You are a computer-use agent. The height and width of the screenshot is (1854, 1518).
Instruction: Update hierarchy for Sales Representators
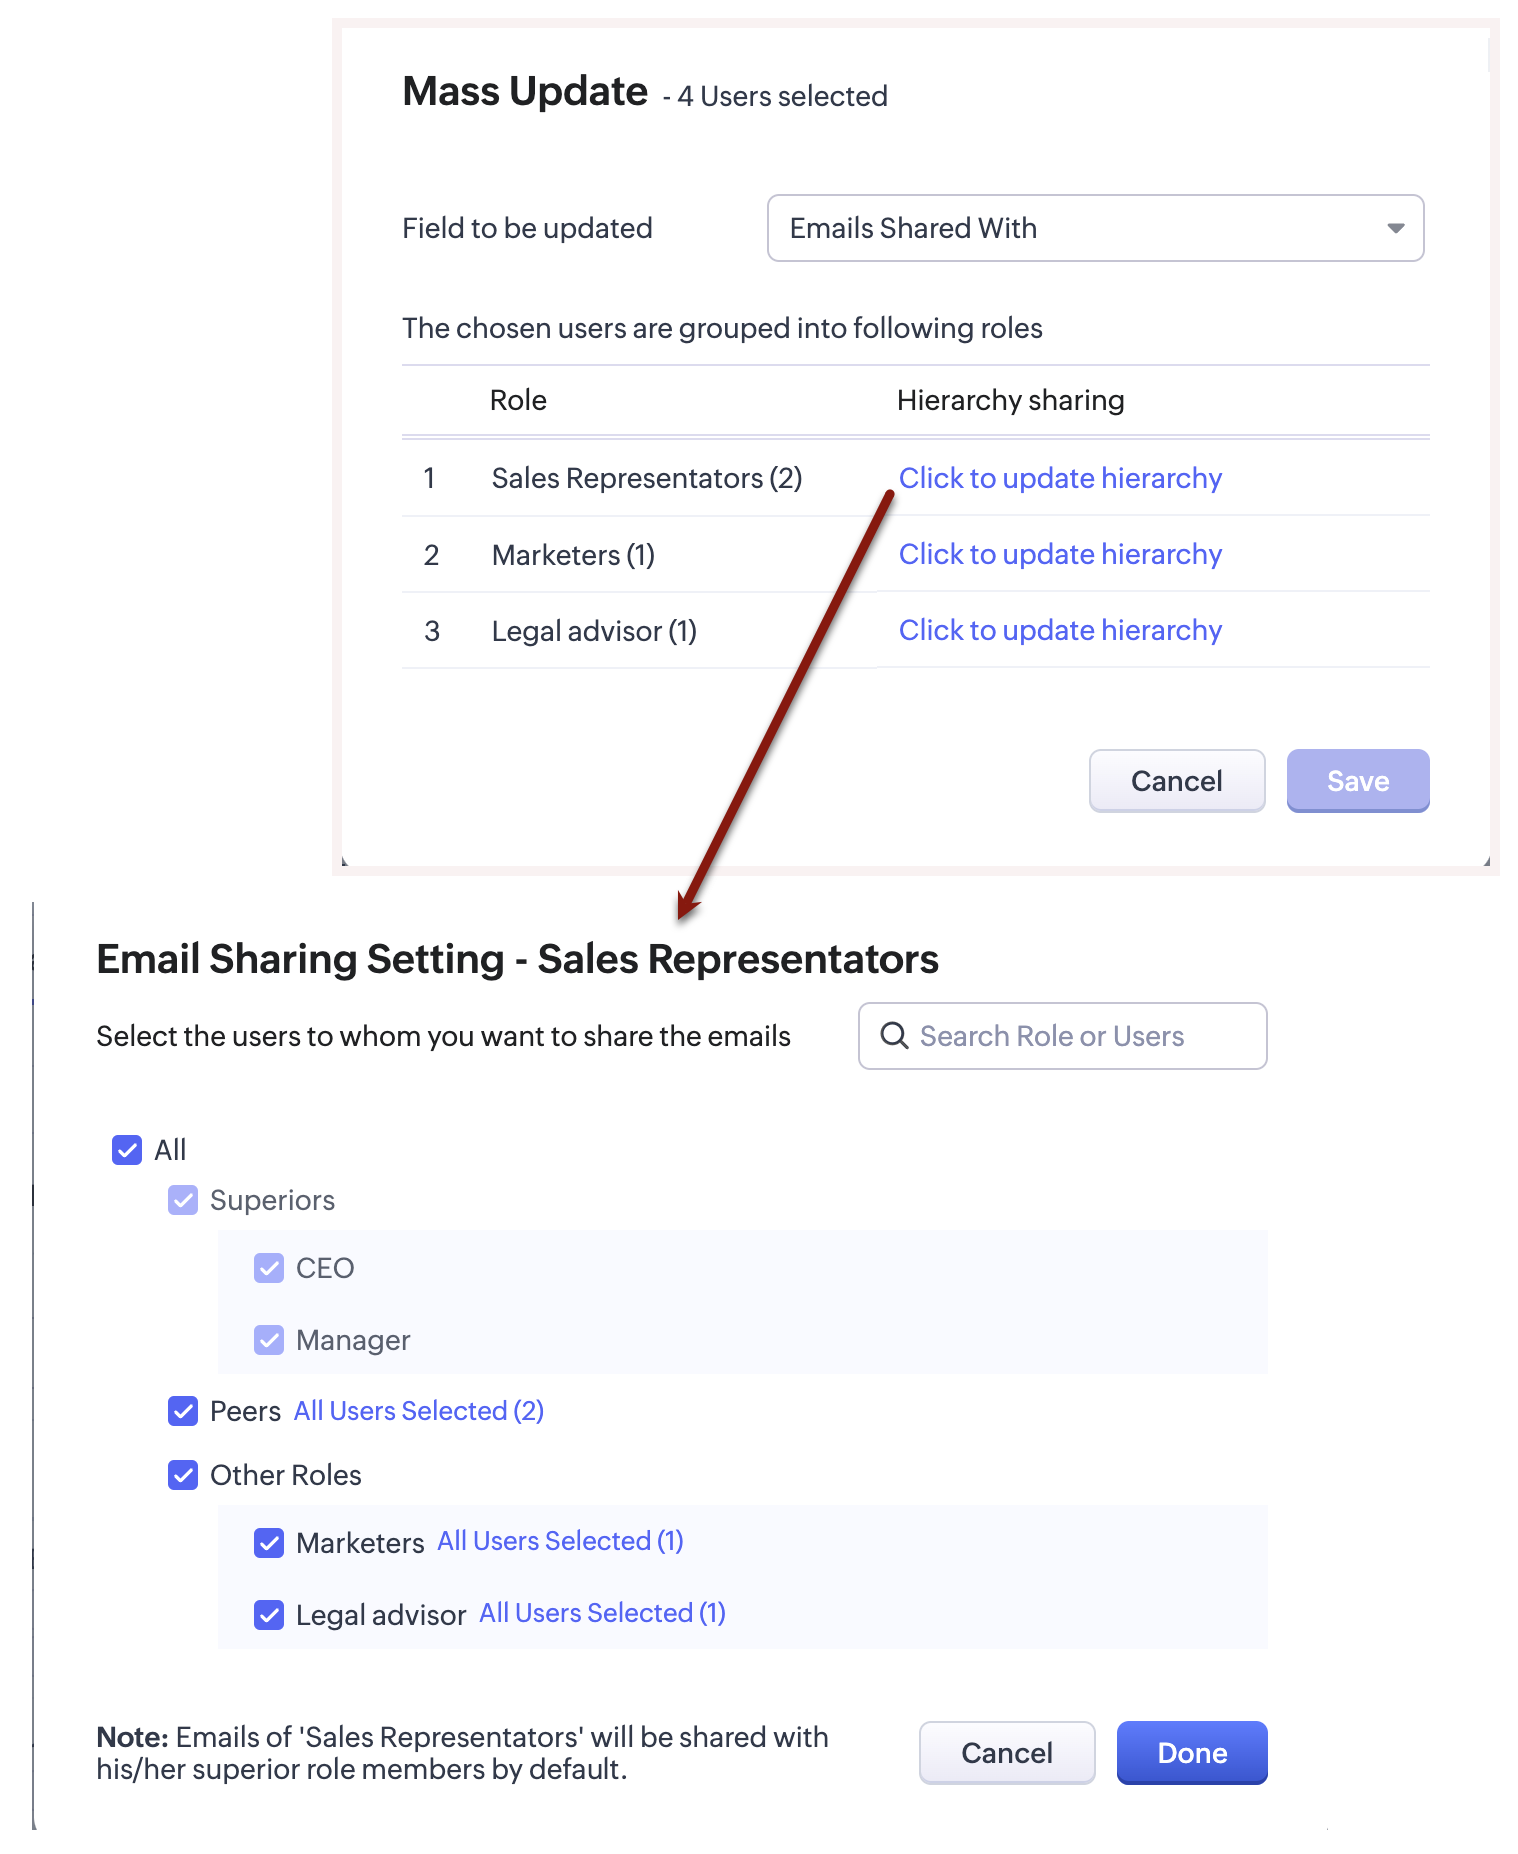pos(1059,479)
